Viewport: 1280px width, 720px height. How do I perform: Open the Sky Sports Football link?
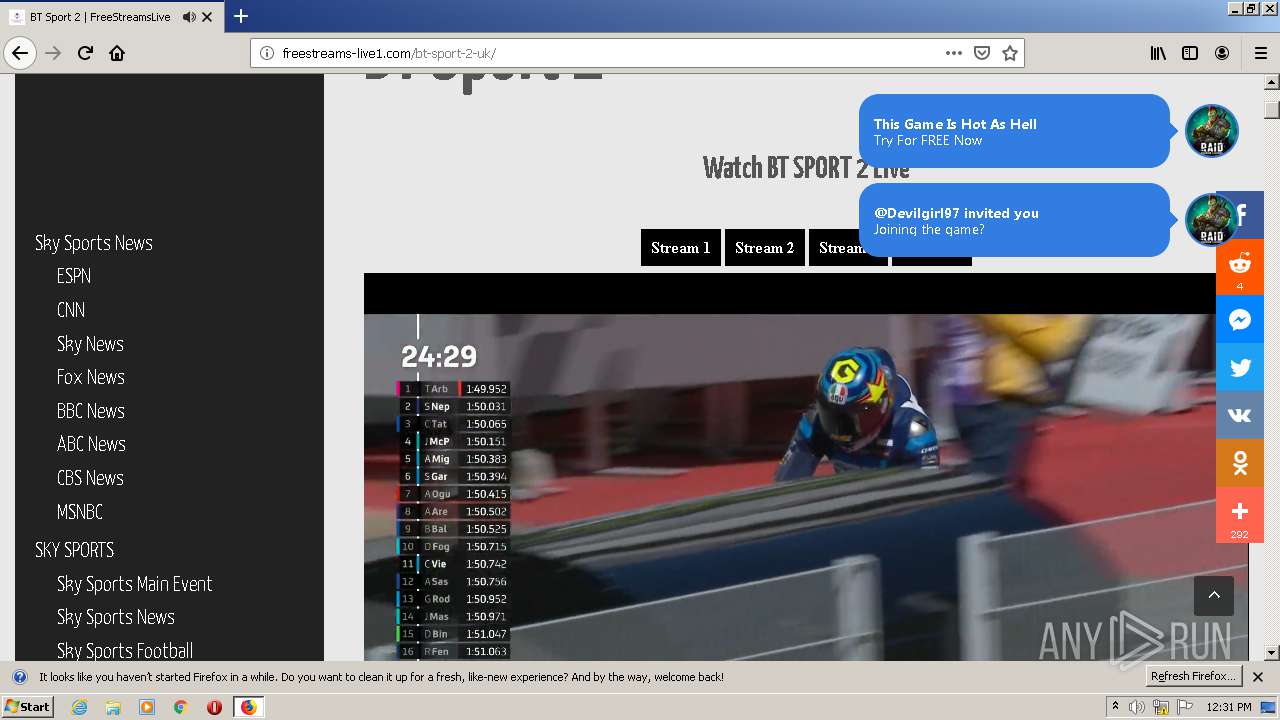click(x=125, y=651)
